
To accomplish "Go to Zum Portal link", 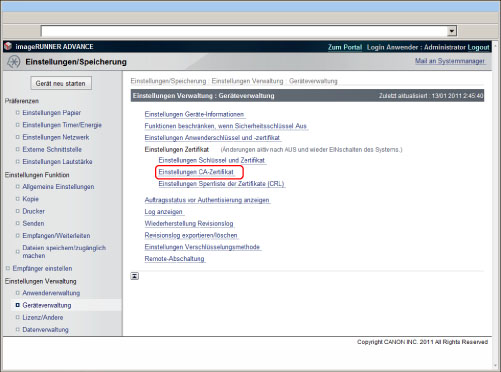I will (x=345, y=47).
